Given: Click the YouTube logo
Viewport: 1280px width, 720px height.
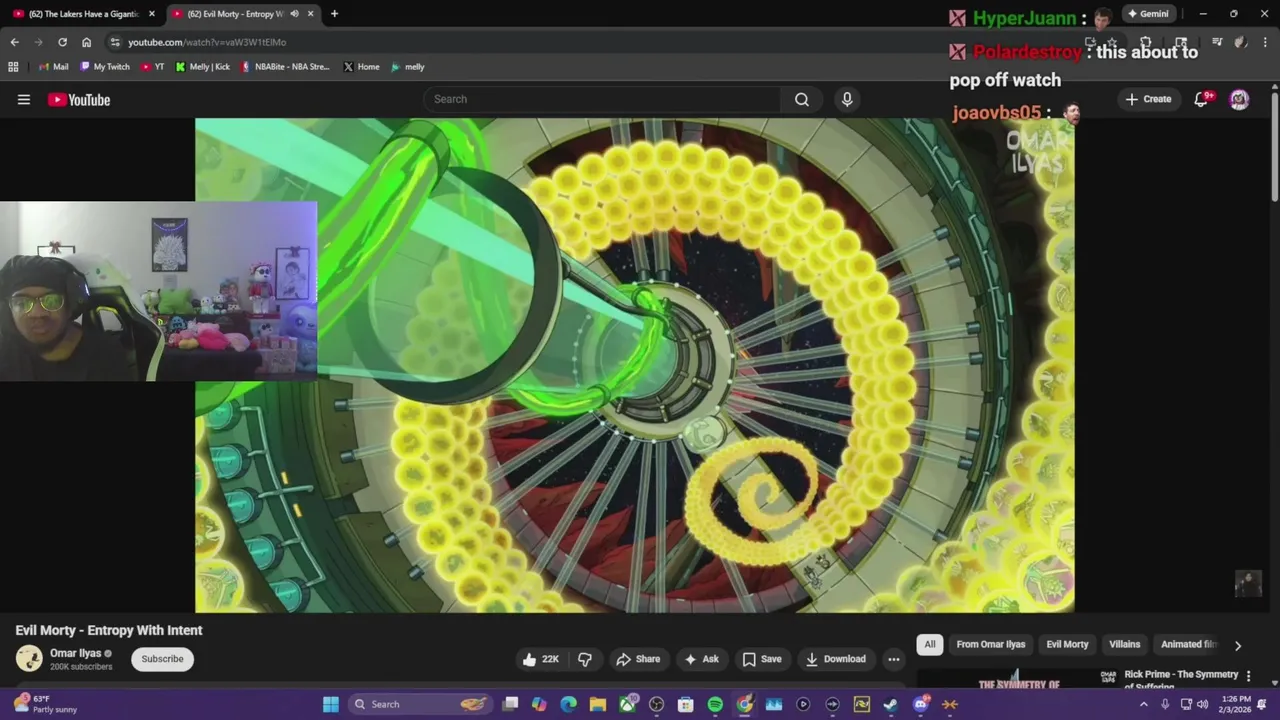Looking at the screenshot, I should click(79, 99).
